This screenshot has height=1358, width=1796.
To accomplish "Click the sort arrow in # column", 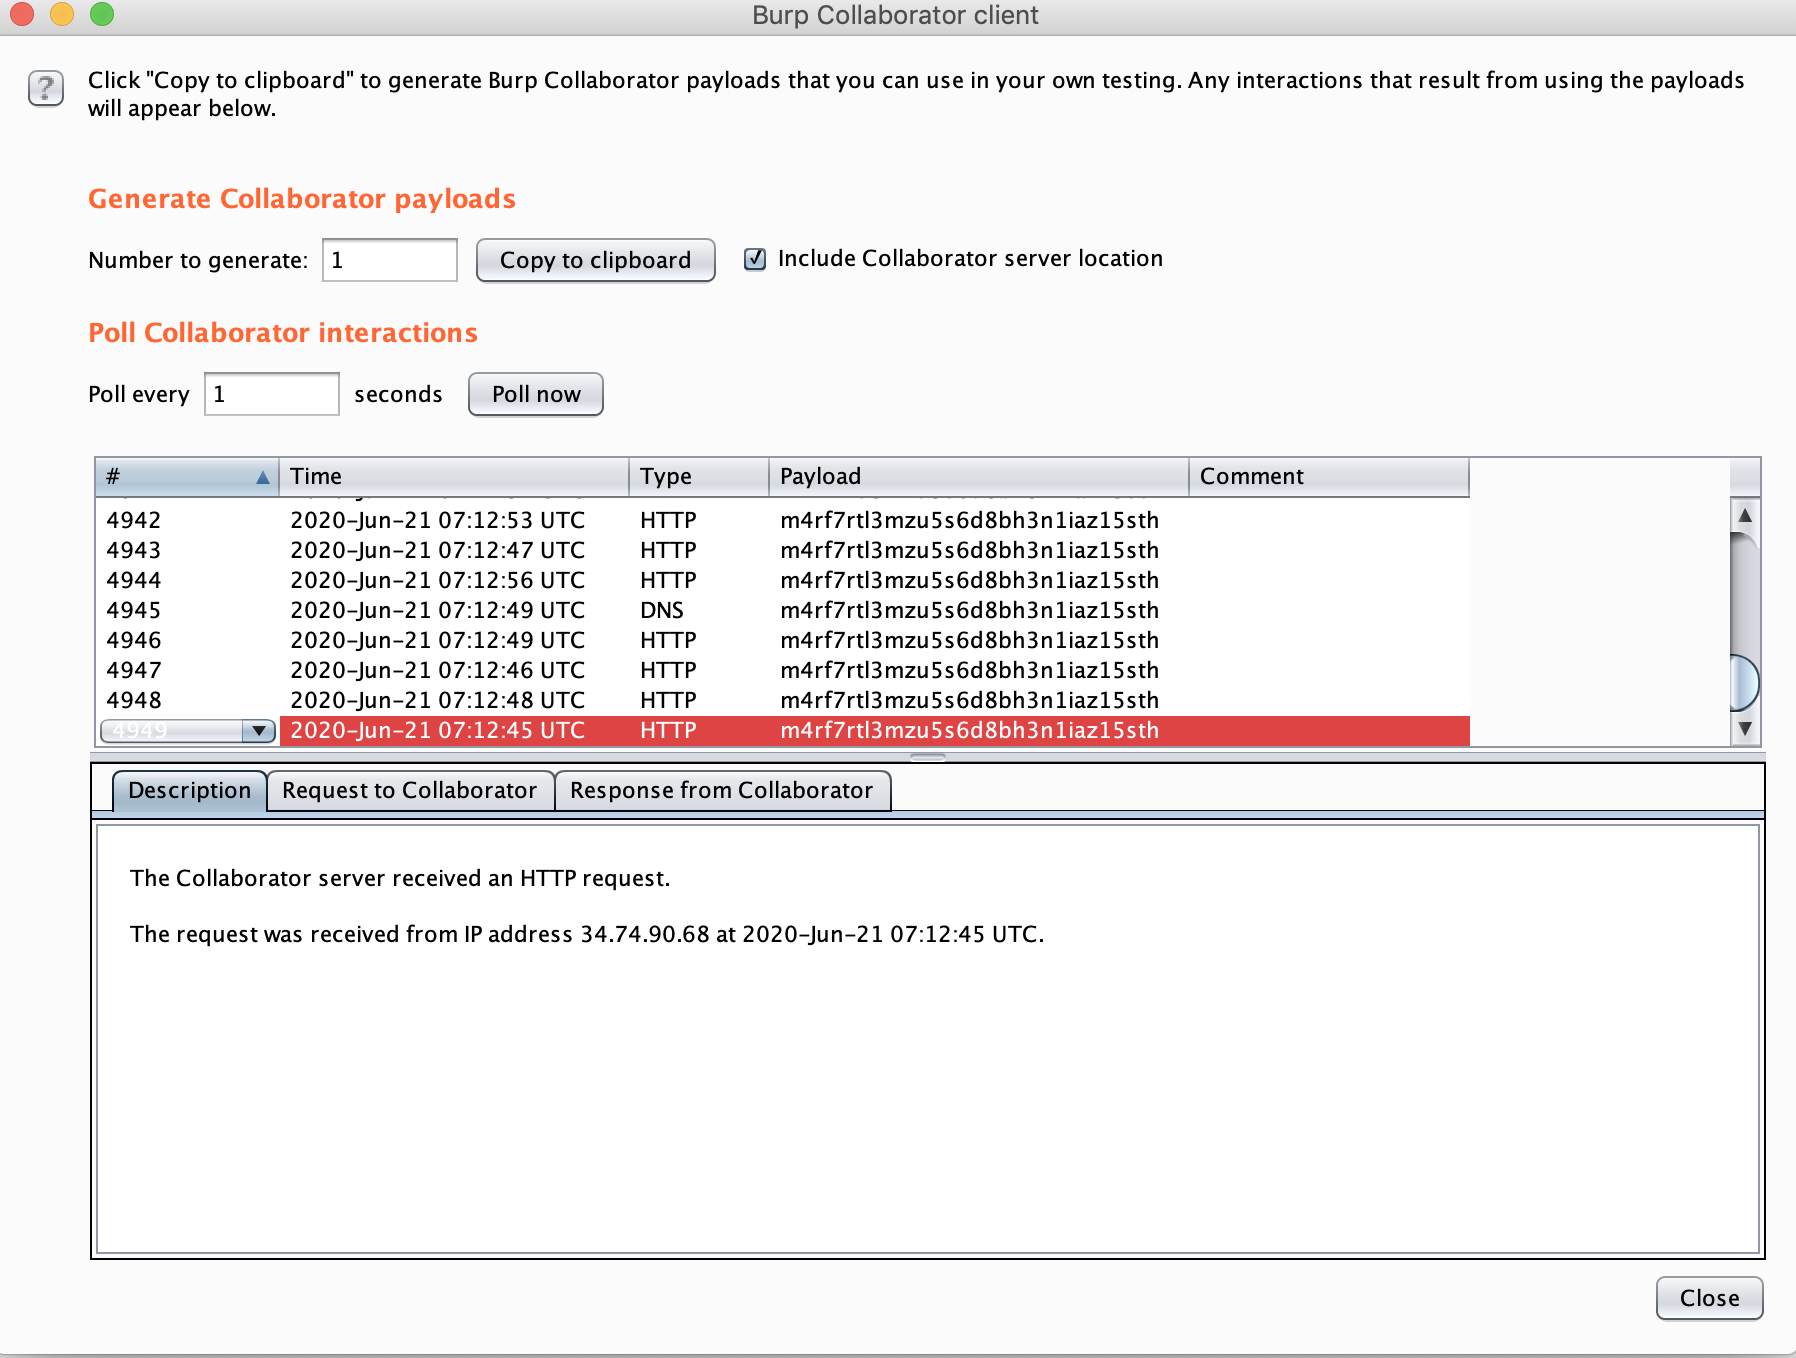I will (x=262, y=477).
